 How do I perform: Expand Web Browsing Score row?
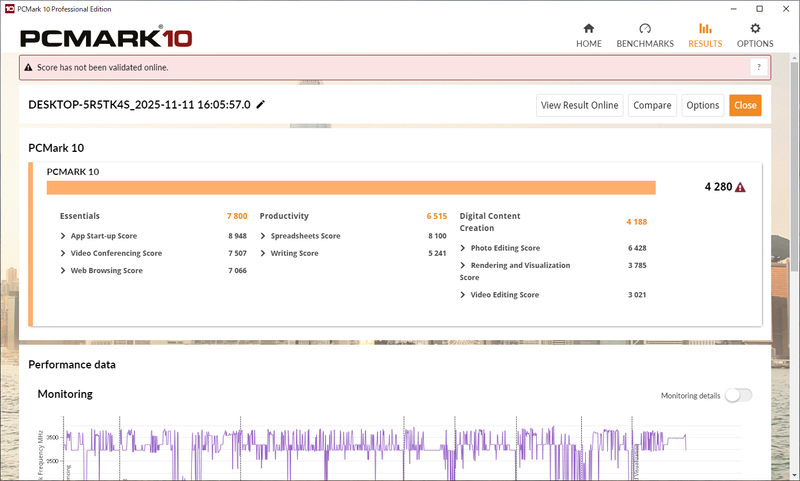[63, 270]
